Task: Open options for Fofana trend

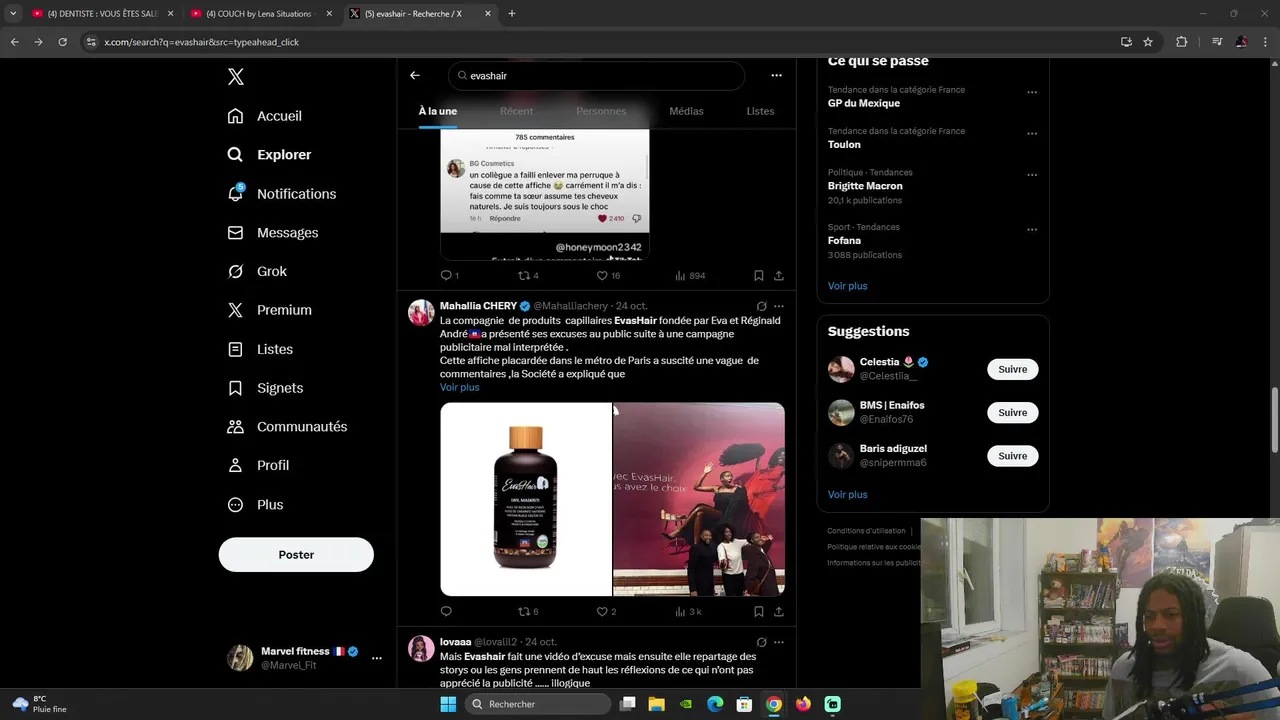Action: coord(1032,230)
